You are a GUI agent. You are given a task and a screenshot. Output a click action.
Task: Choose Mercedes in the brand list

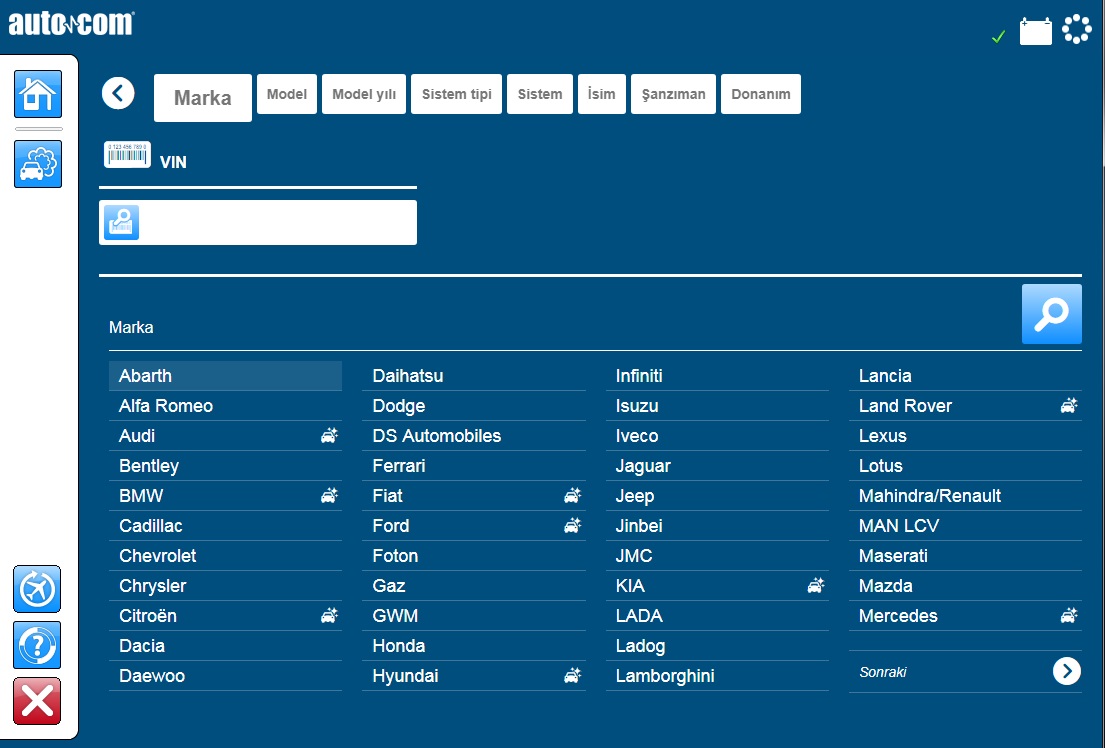point(898,616)
